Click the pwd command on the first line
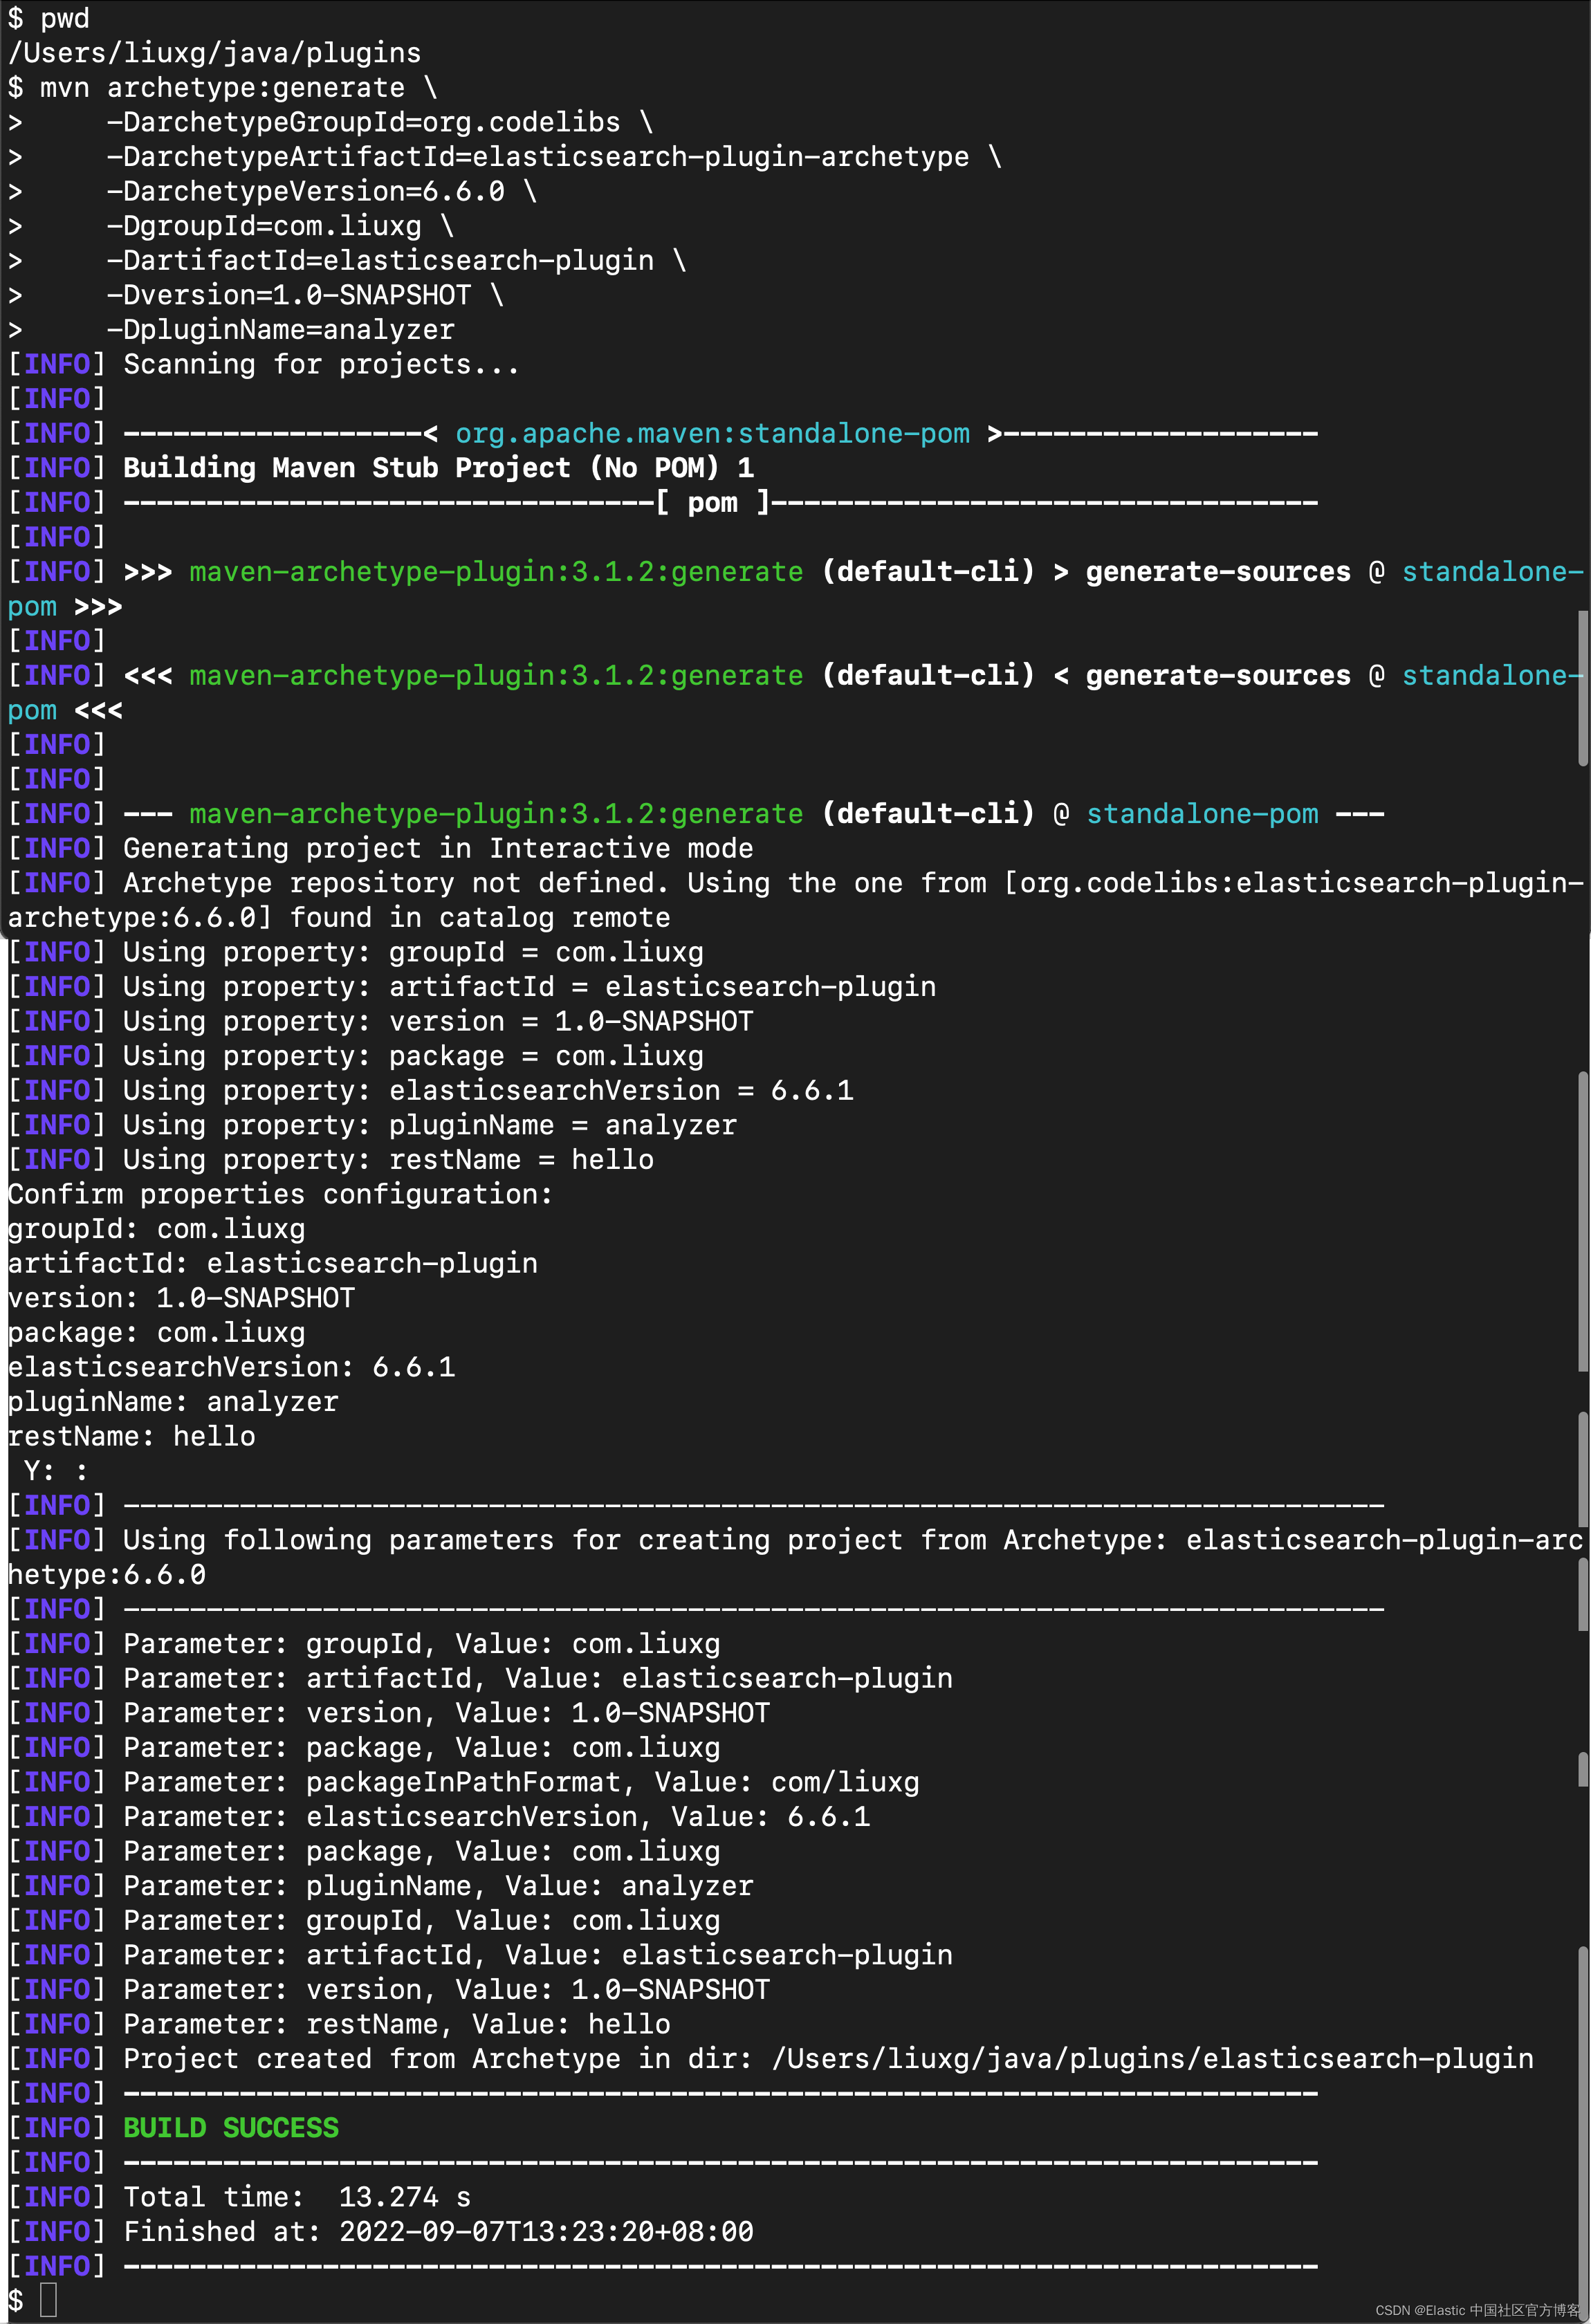The width and height of the screenshot is (1591, 2324). (x=64, y=18)
